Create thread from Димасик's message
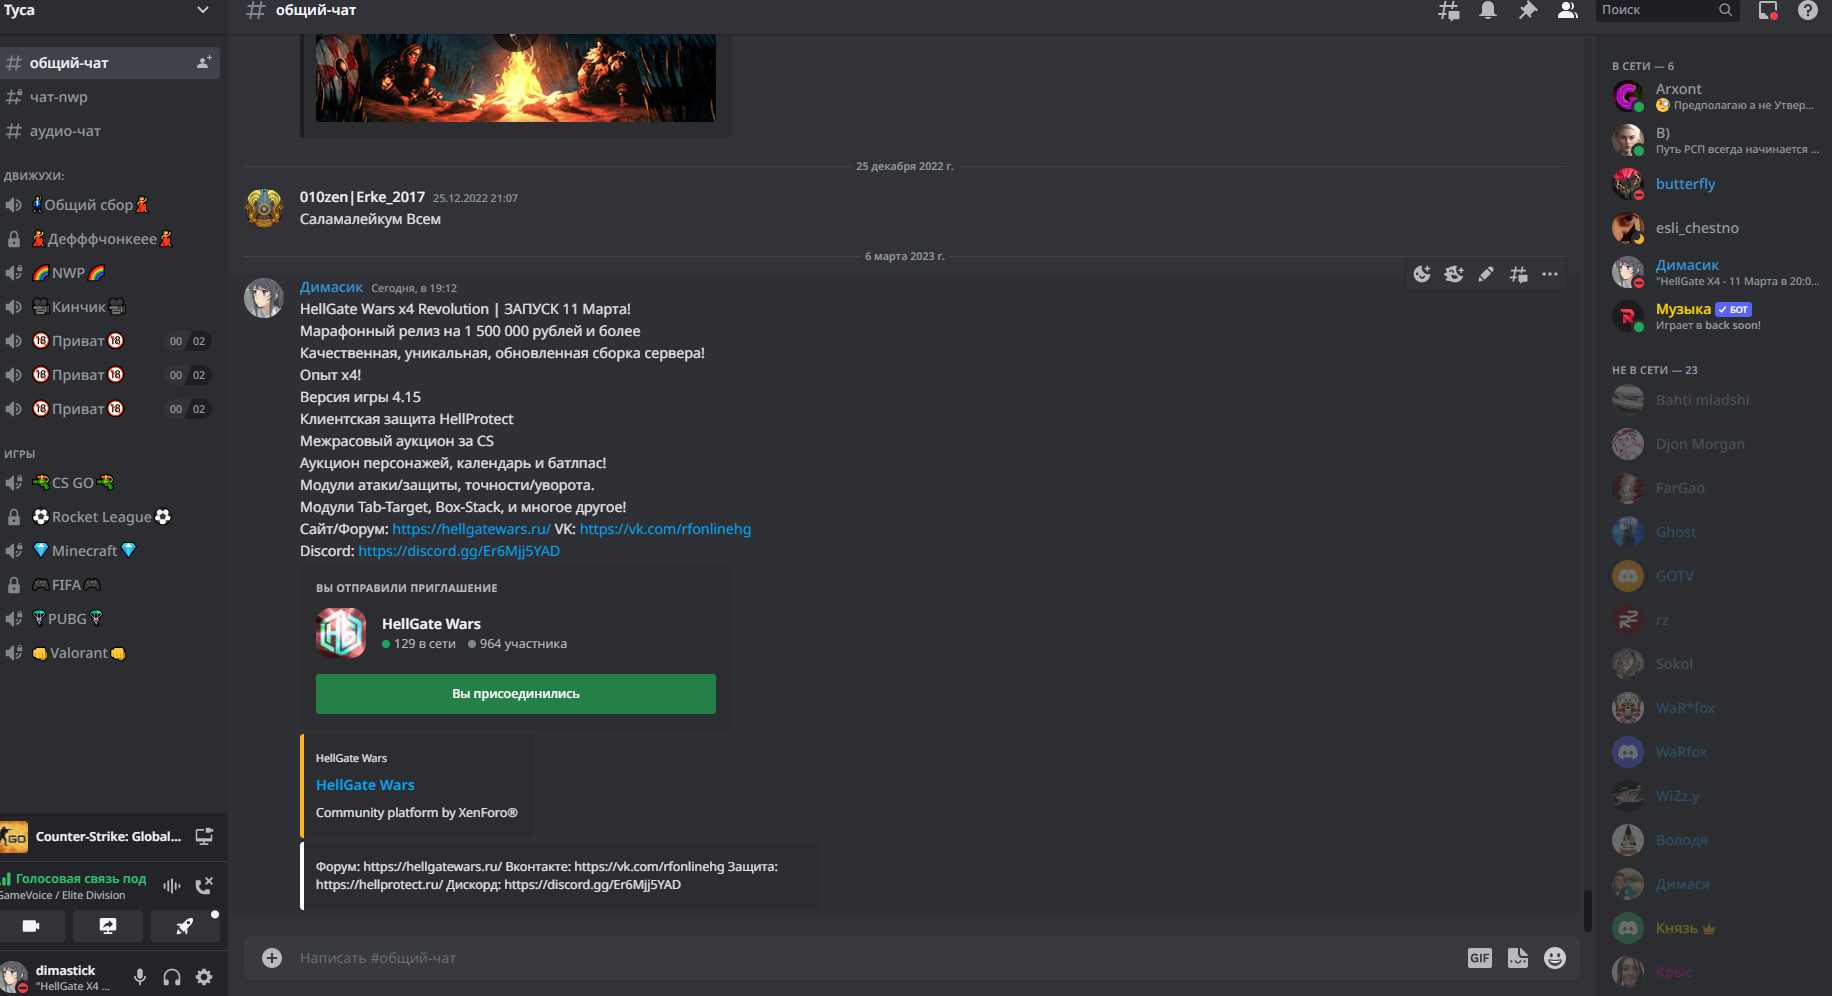Viewport: 1832px width, 996px height. click(1518, 274)
